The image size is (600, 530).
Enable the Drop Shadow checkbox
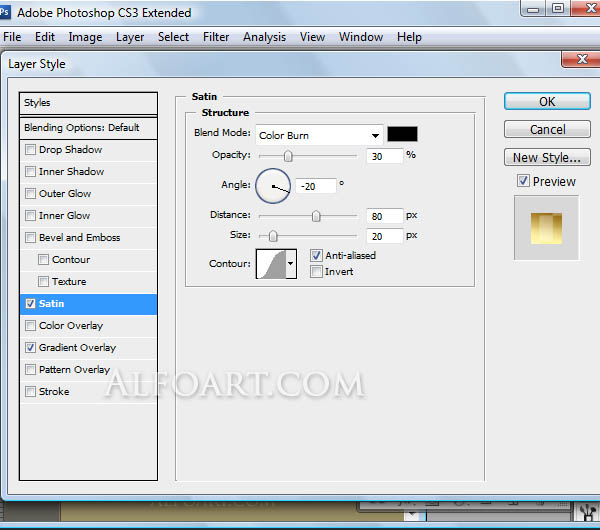30,149
